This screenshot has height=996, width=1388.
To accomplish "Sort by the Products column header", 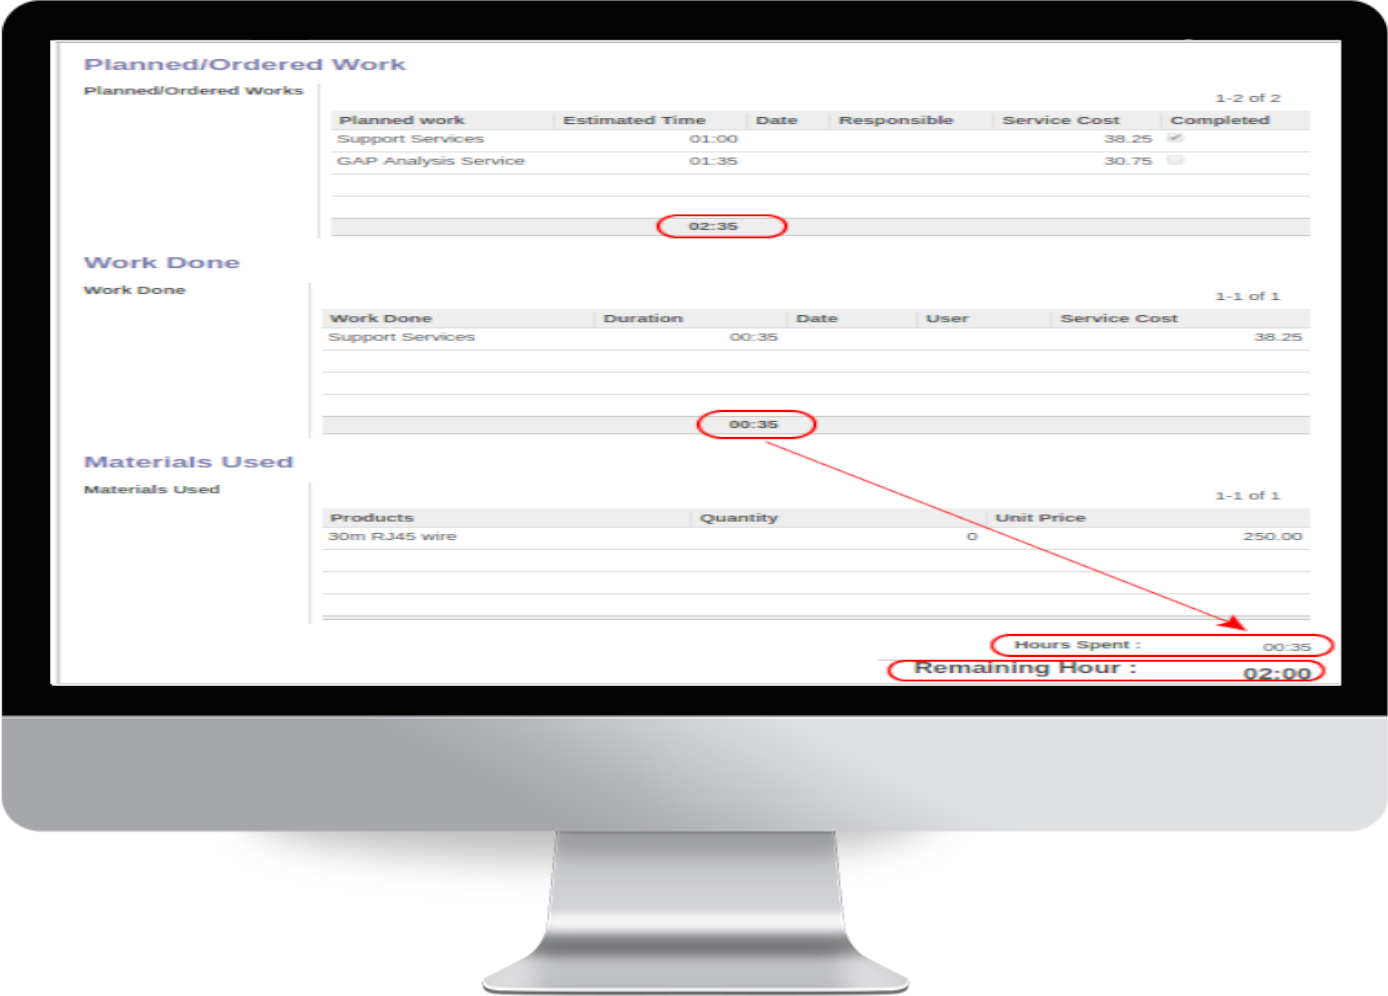I will point(372,517).
